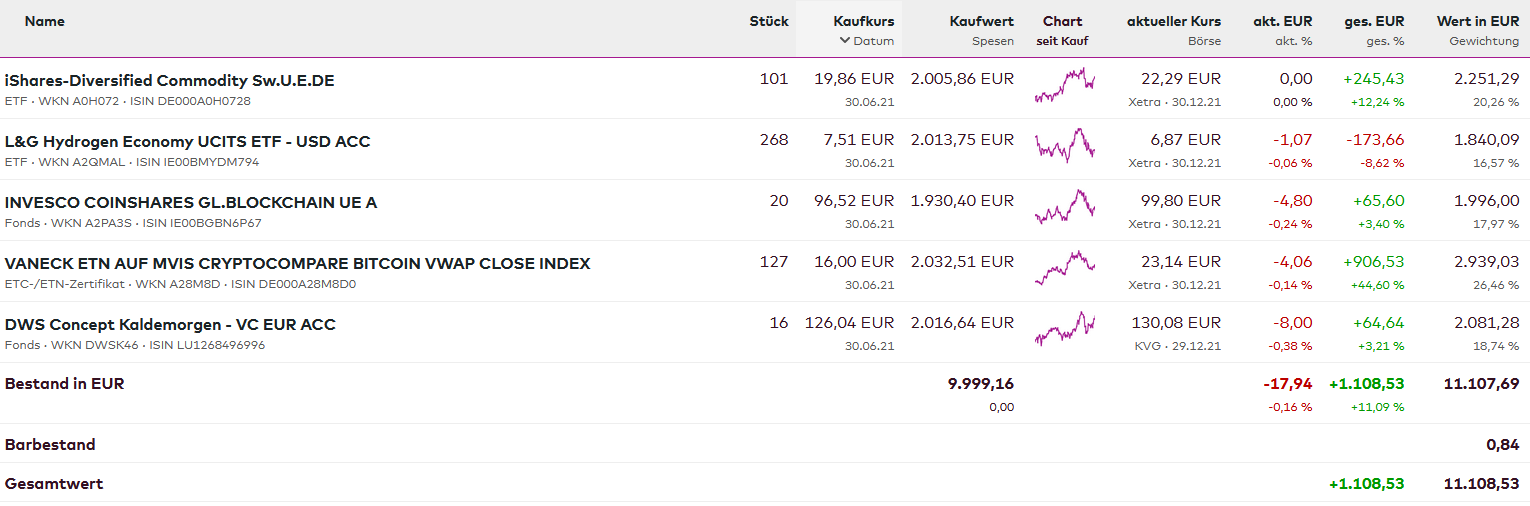Open iShares-Diversified Commodity Sw.U.E.DE details
1530x506 pixels.
pyautogui.click(x=169, y=80)
